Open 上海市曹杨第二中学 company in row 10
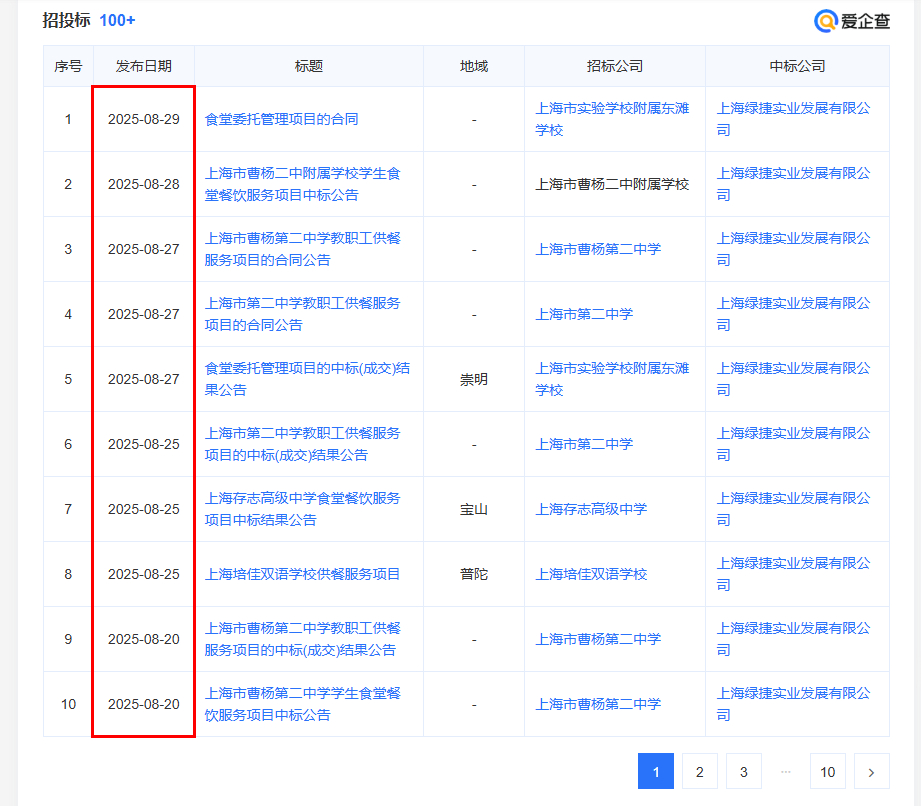Screen dimensions: 921x806 tap(598, 704)
